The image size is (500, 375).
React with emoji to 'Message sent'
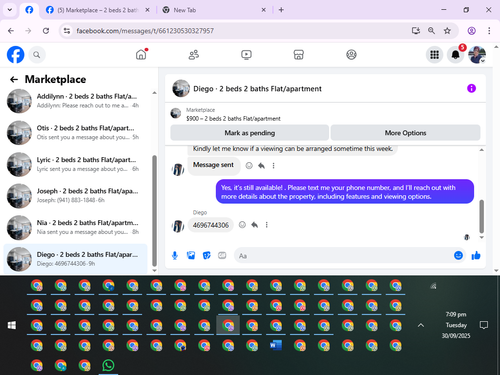[x=249, y=165]
